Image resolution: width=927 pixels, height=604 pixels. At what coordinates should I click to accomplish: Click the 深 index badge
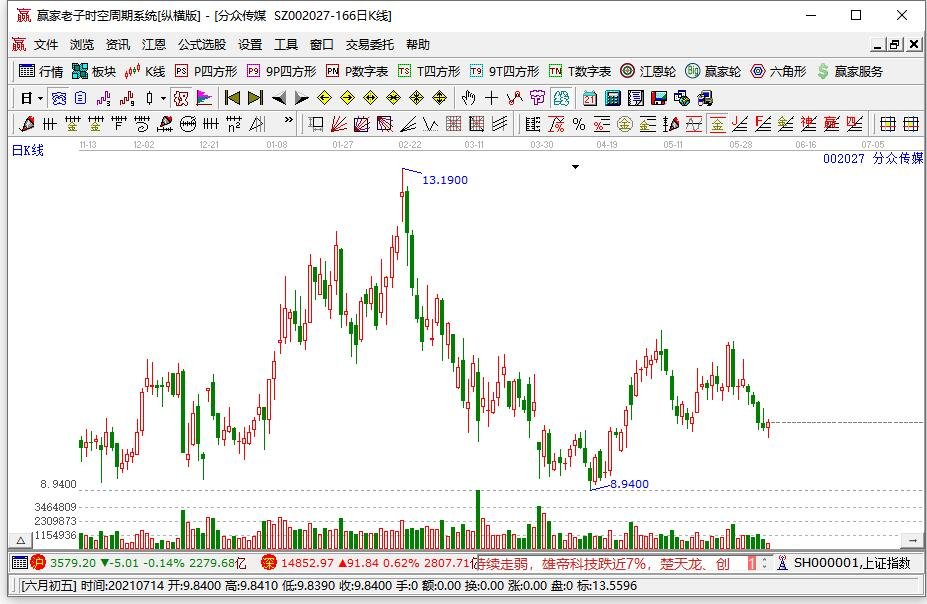coord(269,563)
